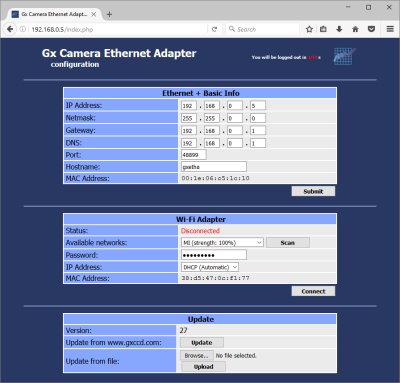The image size is (400, 383).
Task: Open the hamburger menu icon
Action: point(390,29)
